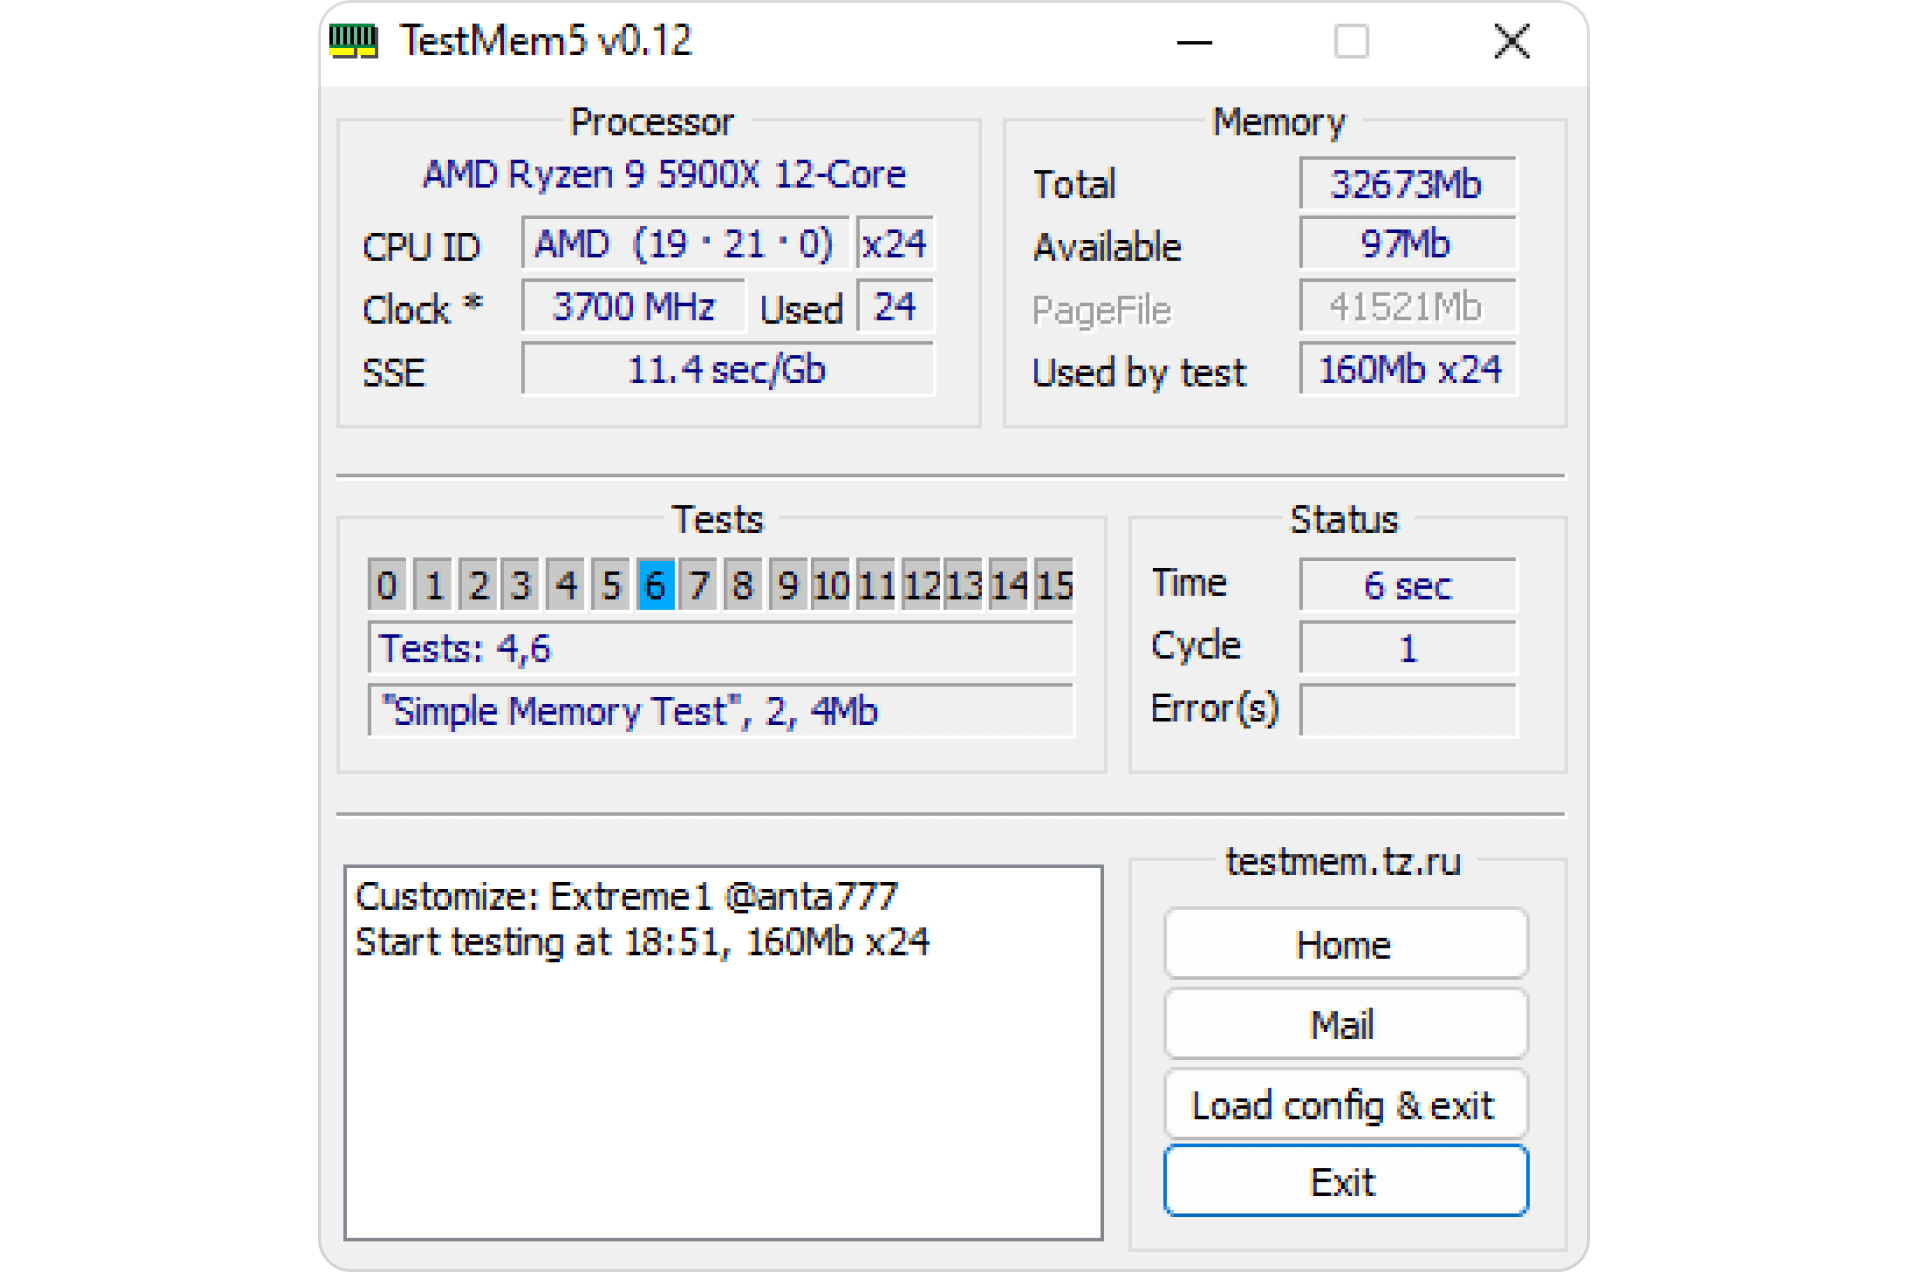The image size is (1908, 1272).
Task: Click Load config & exit button
Action: 1344,1105
